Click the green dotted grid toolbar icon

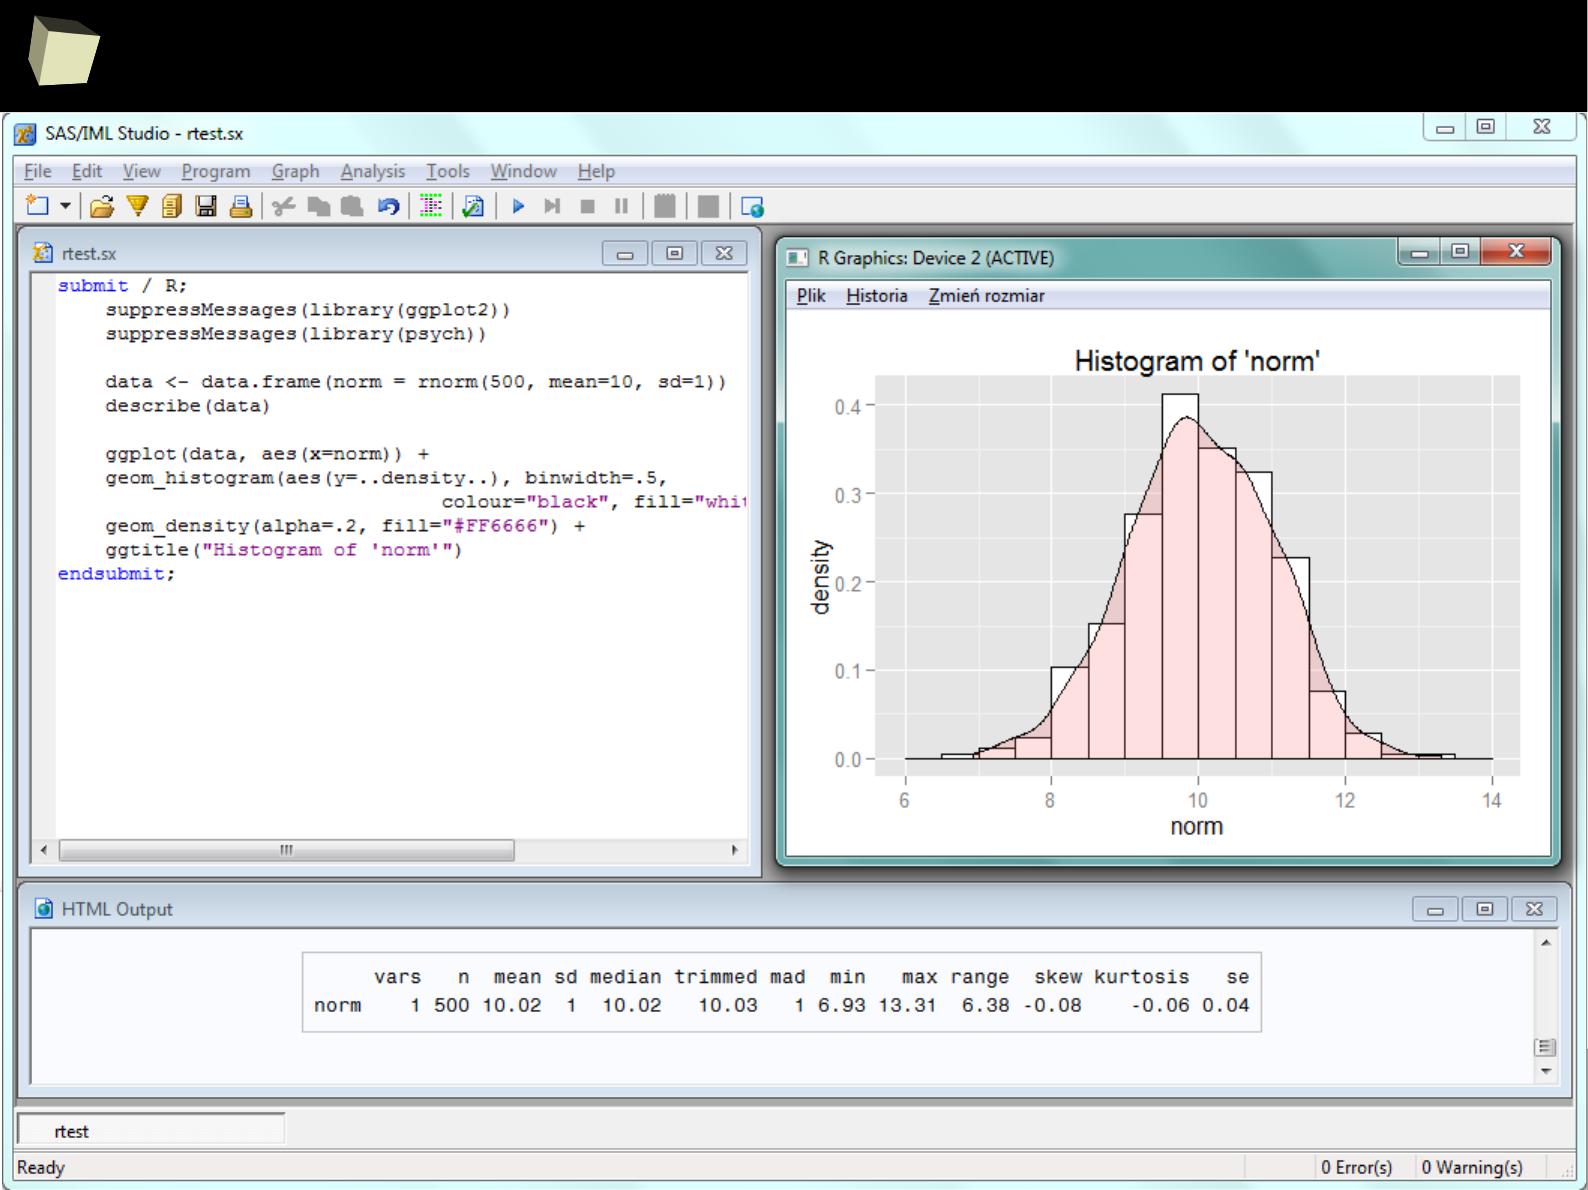click(431, 206)
